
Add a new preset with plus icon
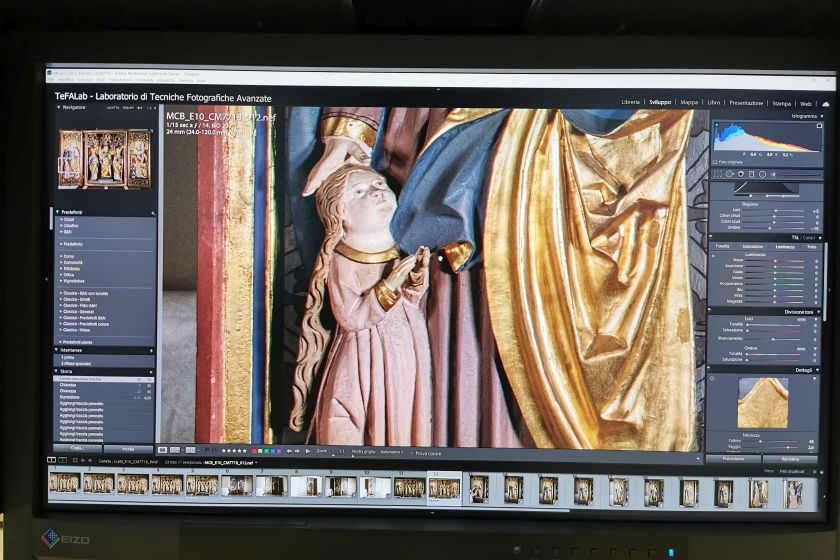click(153, 213)
